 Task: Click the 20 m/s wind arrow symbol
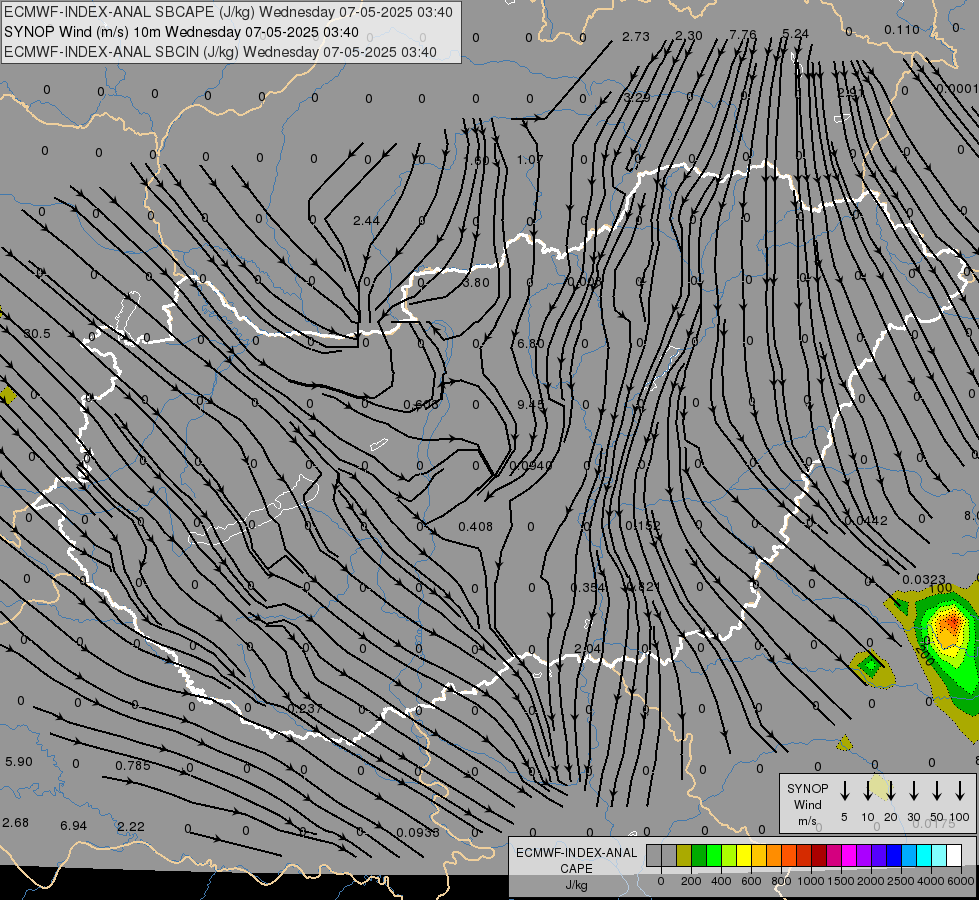(890, 791)
